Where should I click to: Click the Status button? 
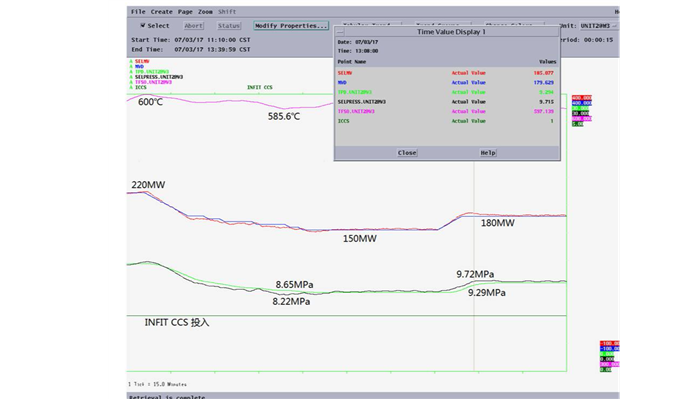(x=229, y=26)
